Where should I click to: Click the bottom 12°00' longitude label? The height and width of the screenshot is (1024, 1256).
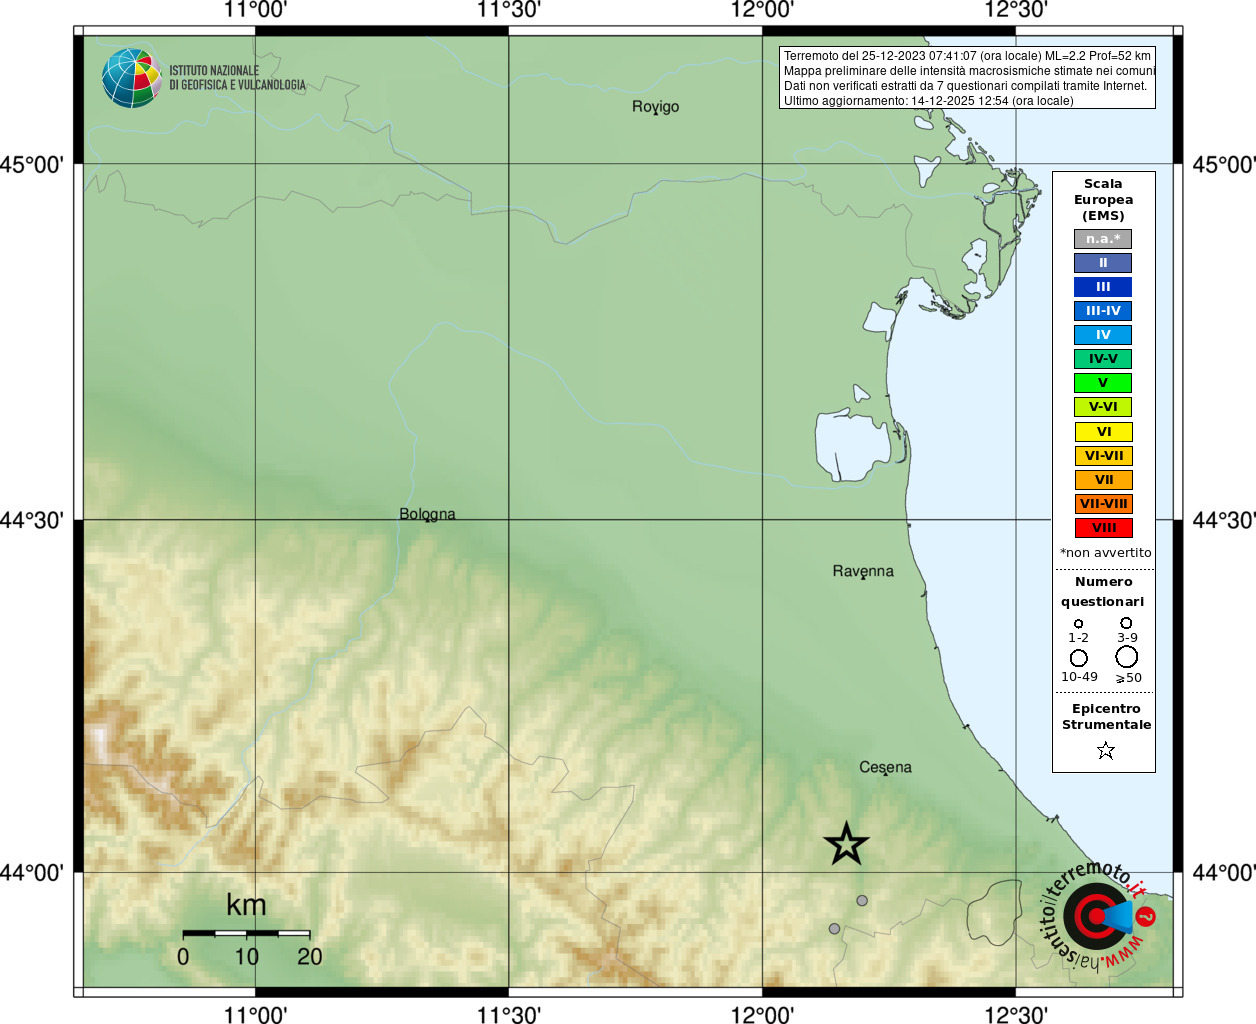pos(762,1014)
